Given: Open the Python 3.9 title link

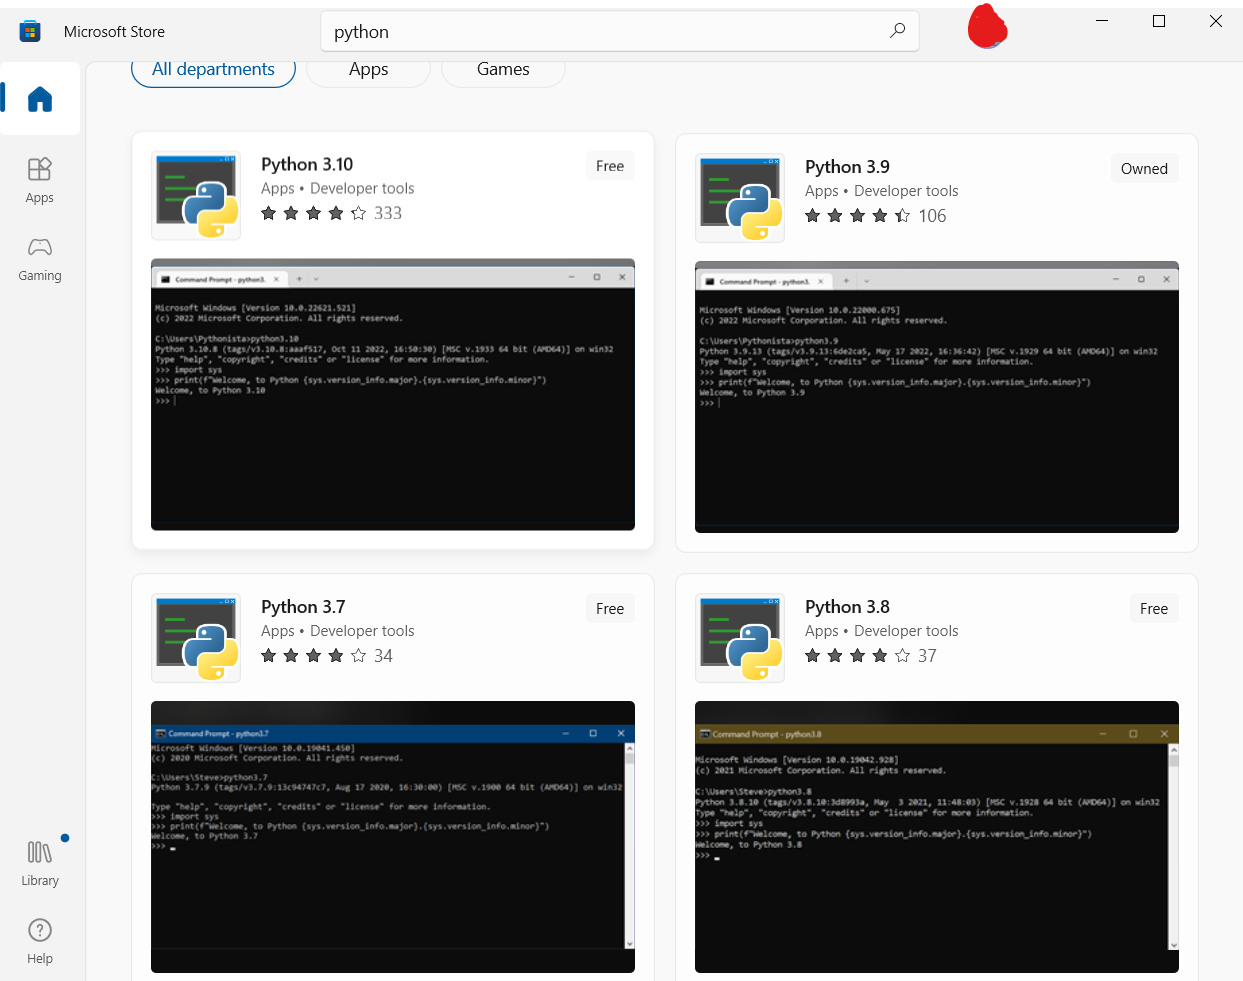Looking at the screenshot, I should coord(847,166).
